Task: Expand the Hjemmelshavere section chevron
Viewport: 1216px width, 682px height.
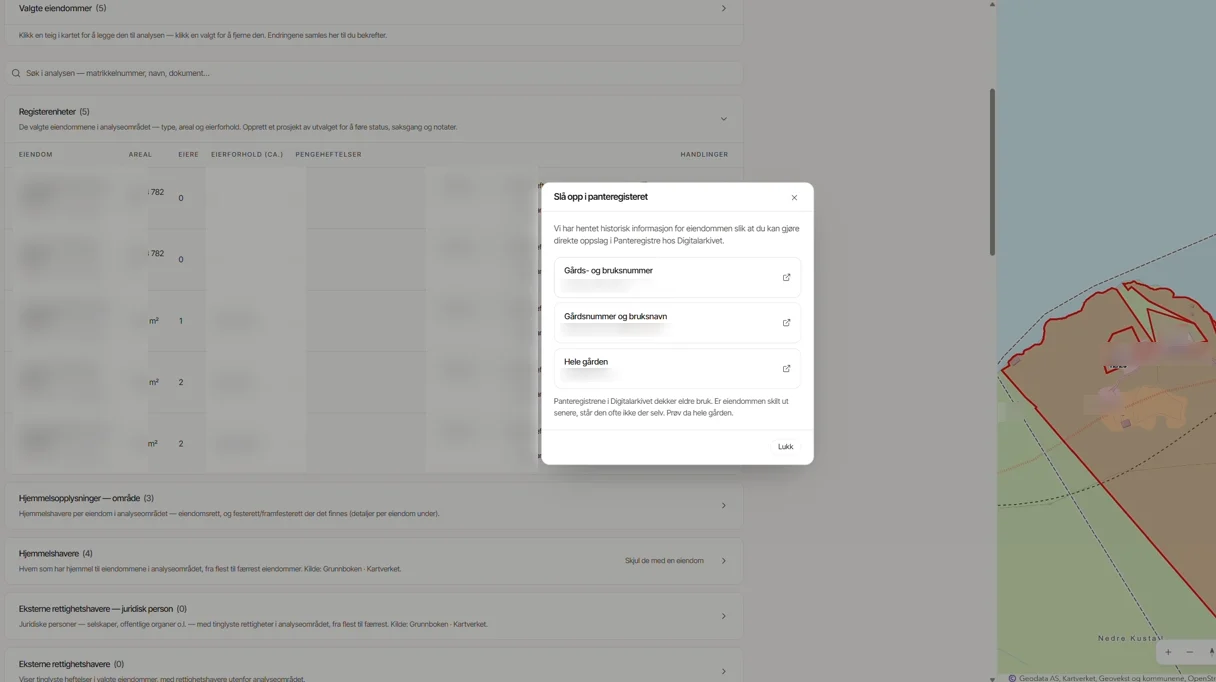Action: (x=724, y=561)
